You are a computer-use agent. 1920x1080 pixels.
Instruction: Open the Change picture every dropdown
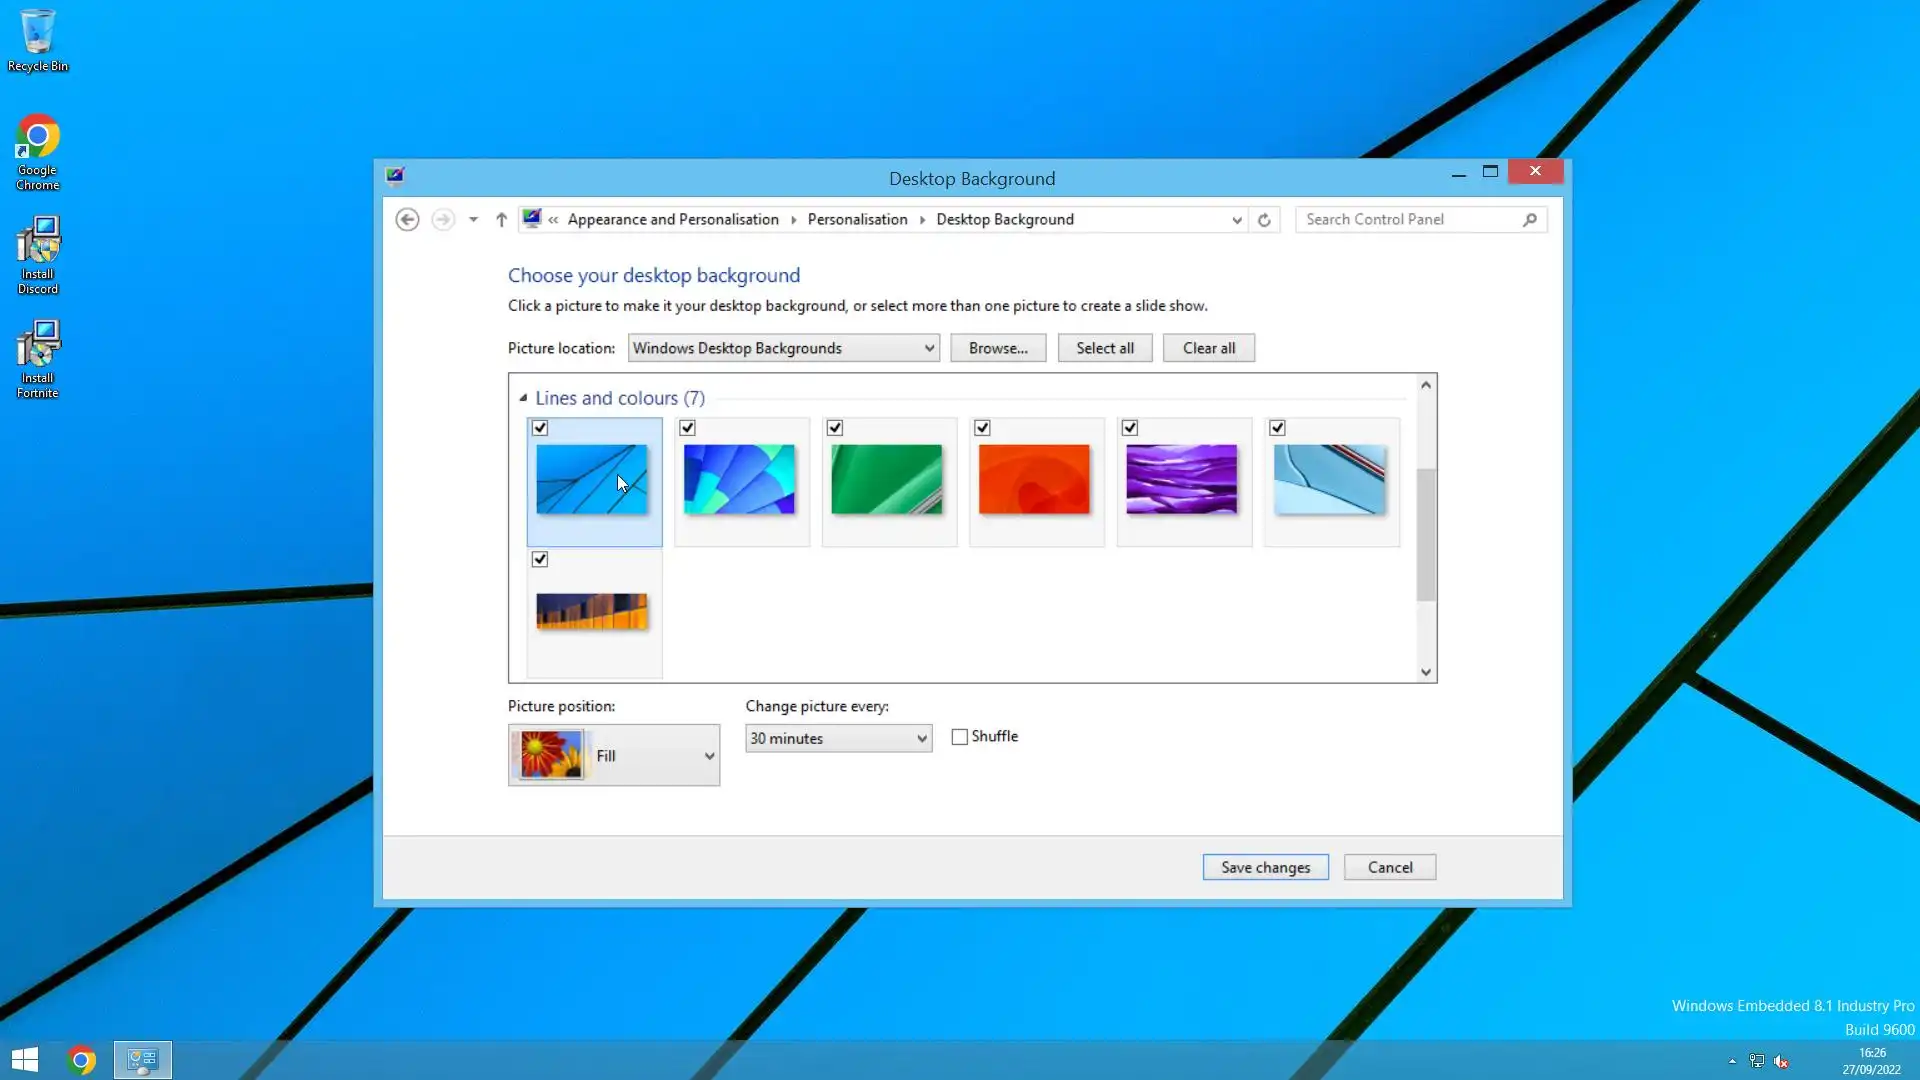[x=838, y=739]
